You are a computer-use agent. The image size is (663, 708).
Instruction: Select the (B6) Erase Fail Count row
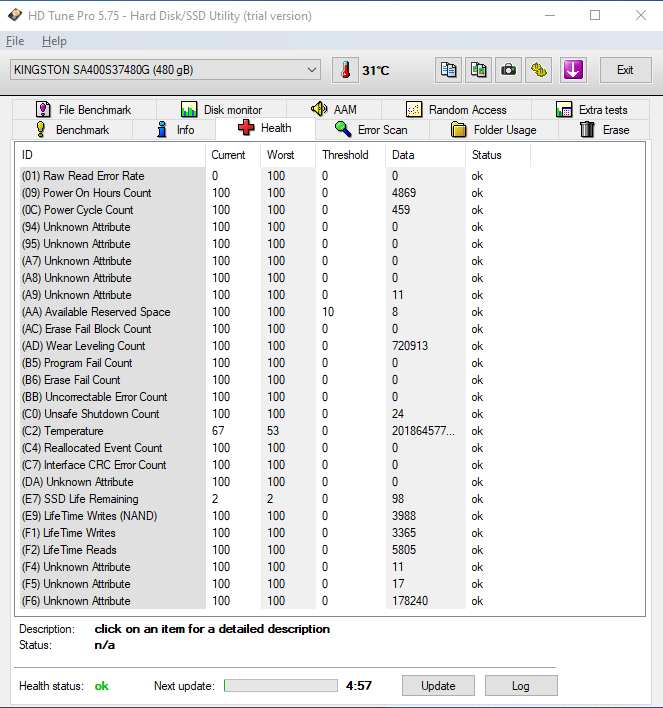275,380
